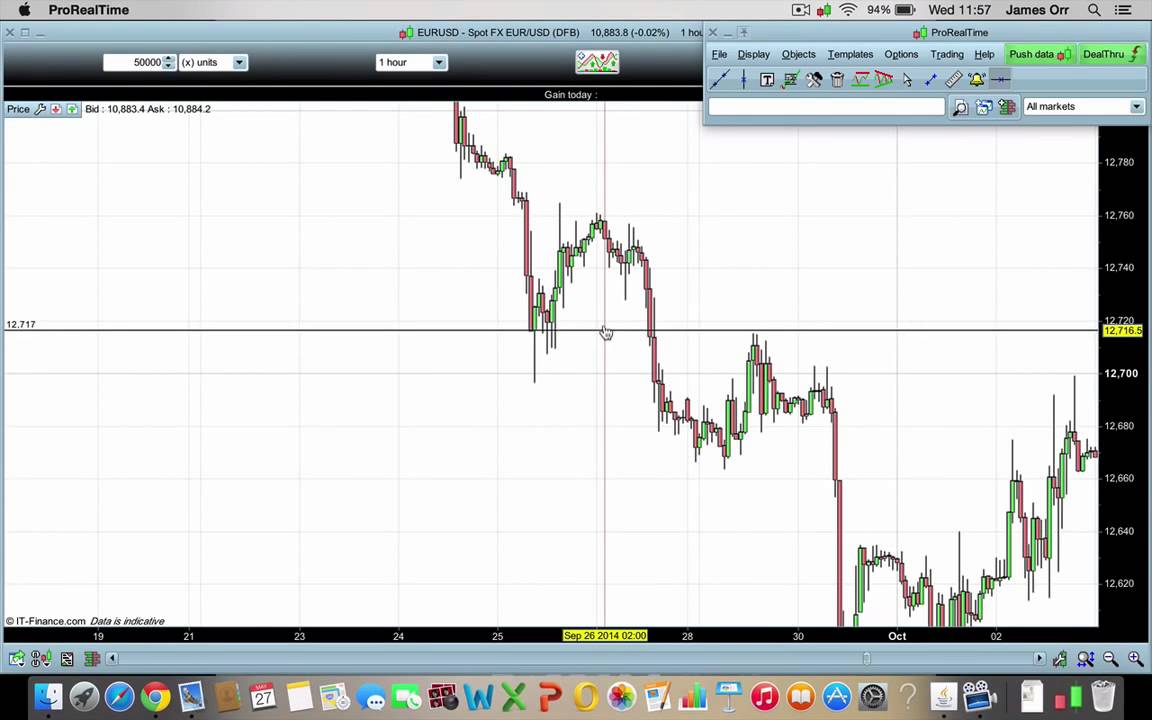The height and width of the screenshot is (720, 1152).
Task: Open the indicators wizard chart icon
Action: pos(597,62)
